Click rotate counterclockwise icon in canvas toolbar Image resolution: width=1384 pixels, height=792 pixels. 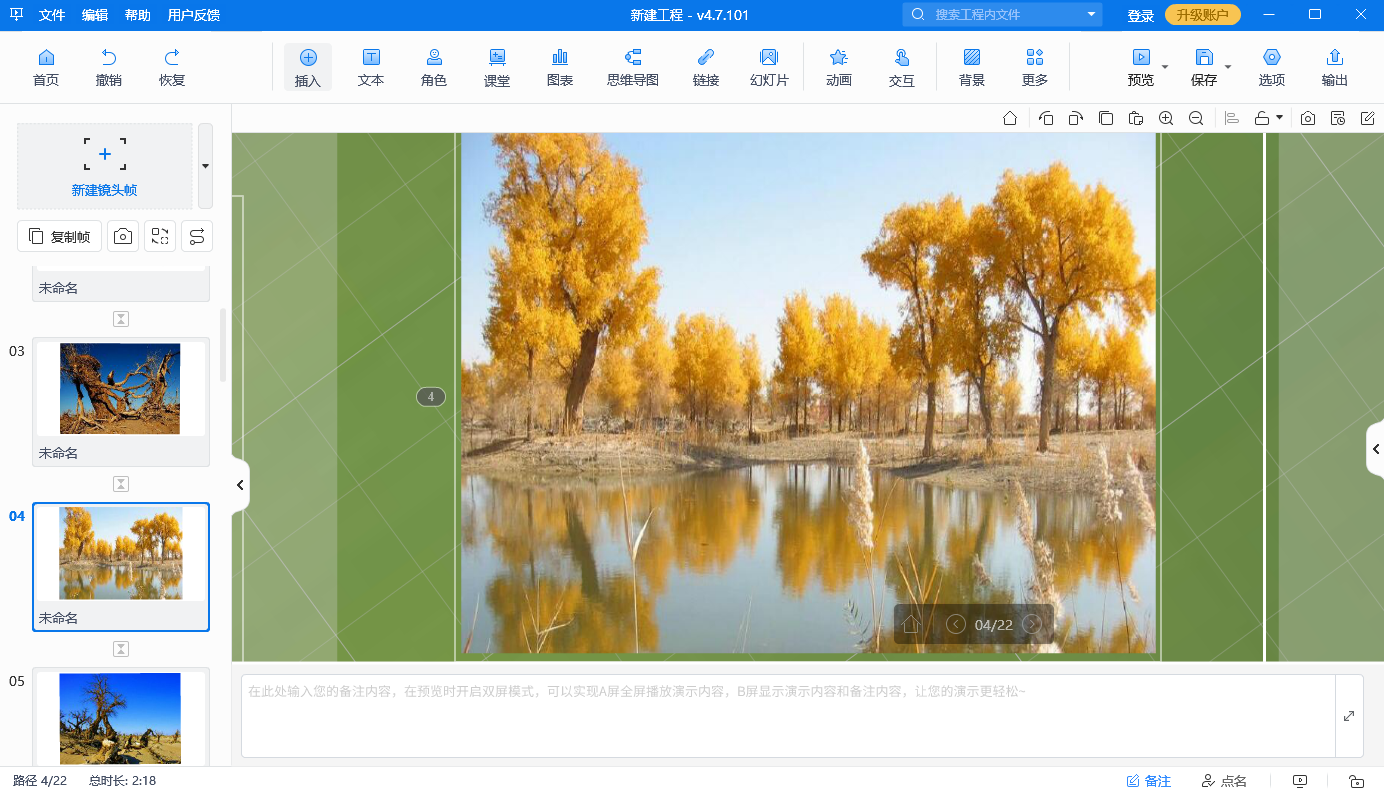pyautogui.click(x=1046, y=118)
